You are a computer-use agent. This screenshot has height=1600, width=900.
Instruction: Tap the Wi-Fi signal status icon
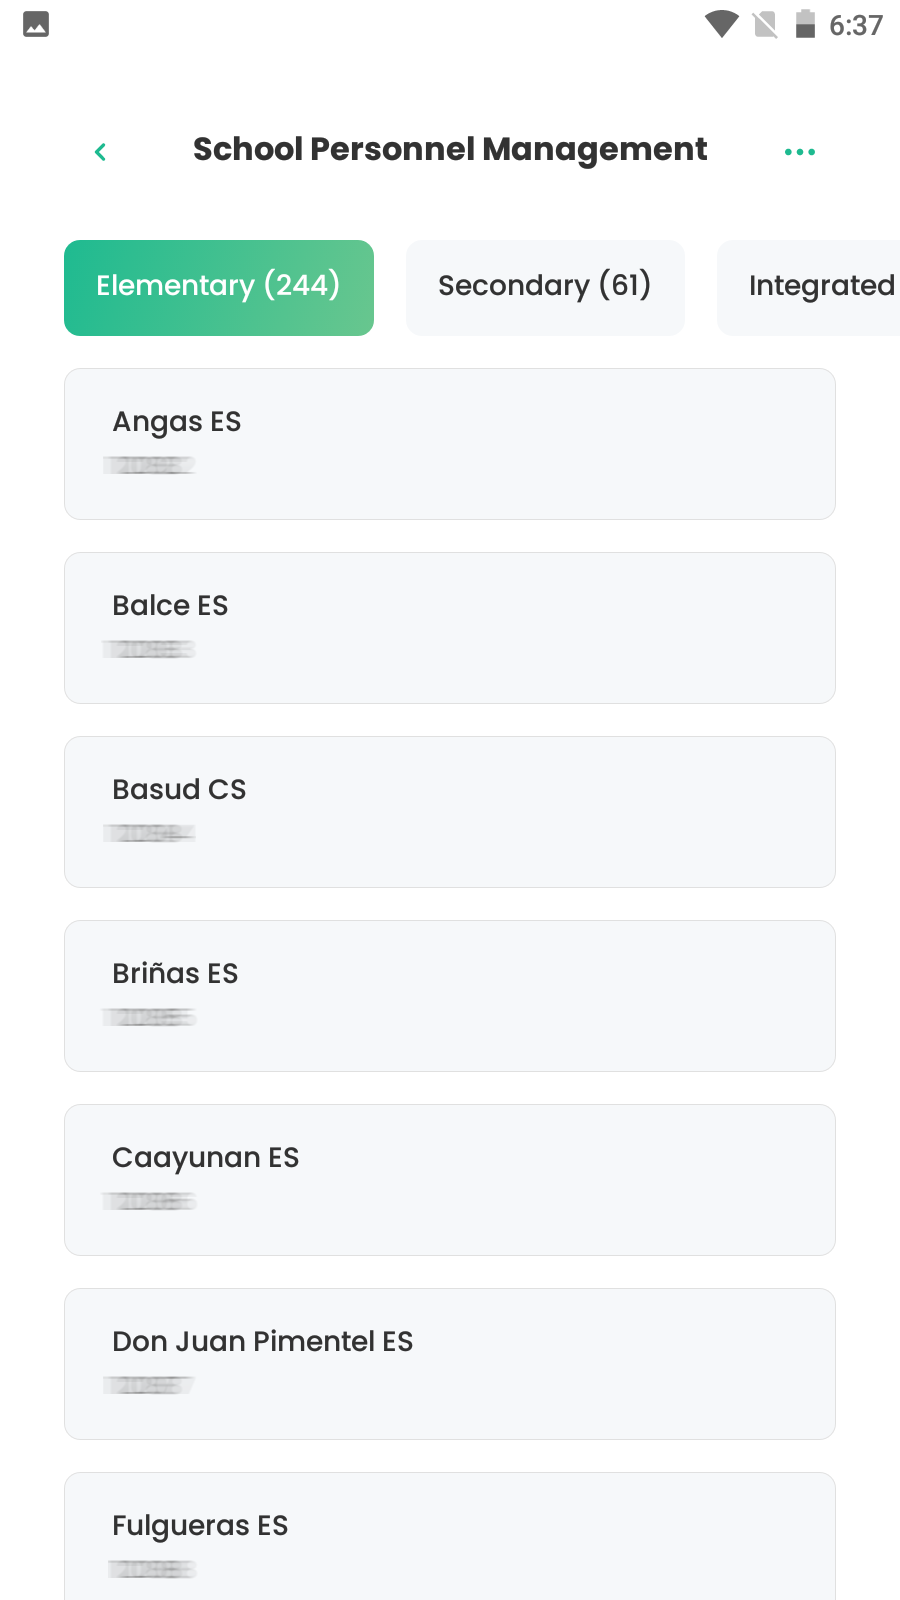tap(721, 24)
